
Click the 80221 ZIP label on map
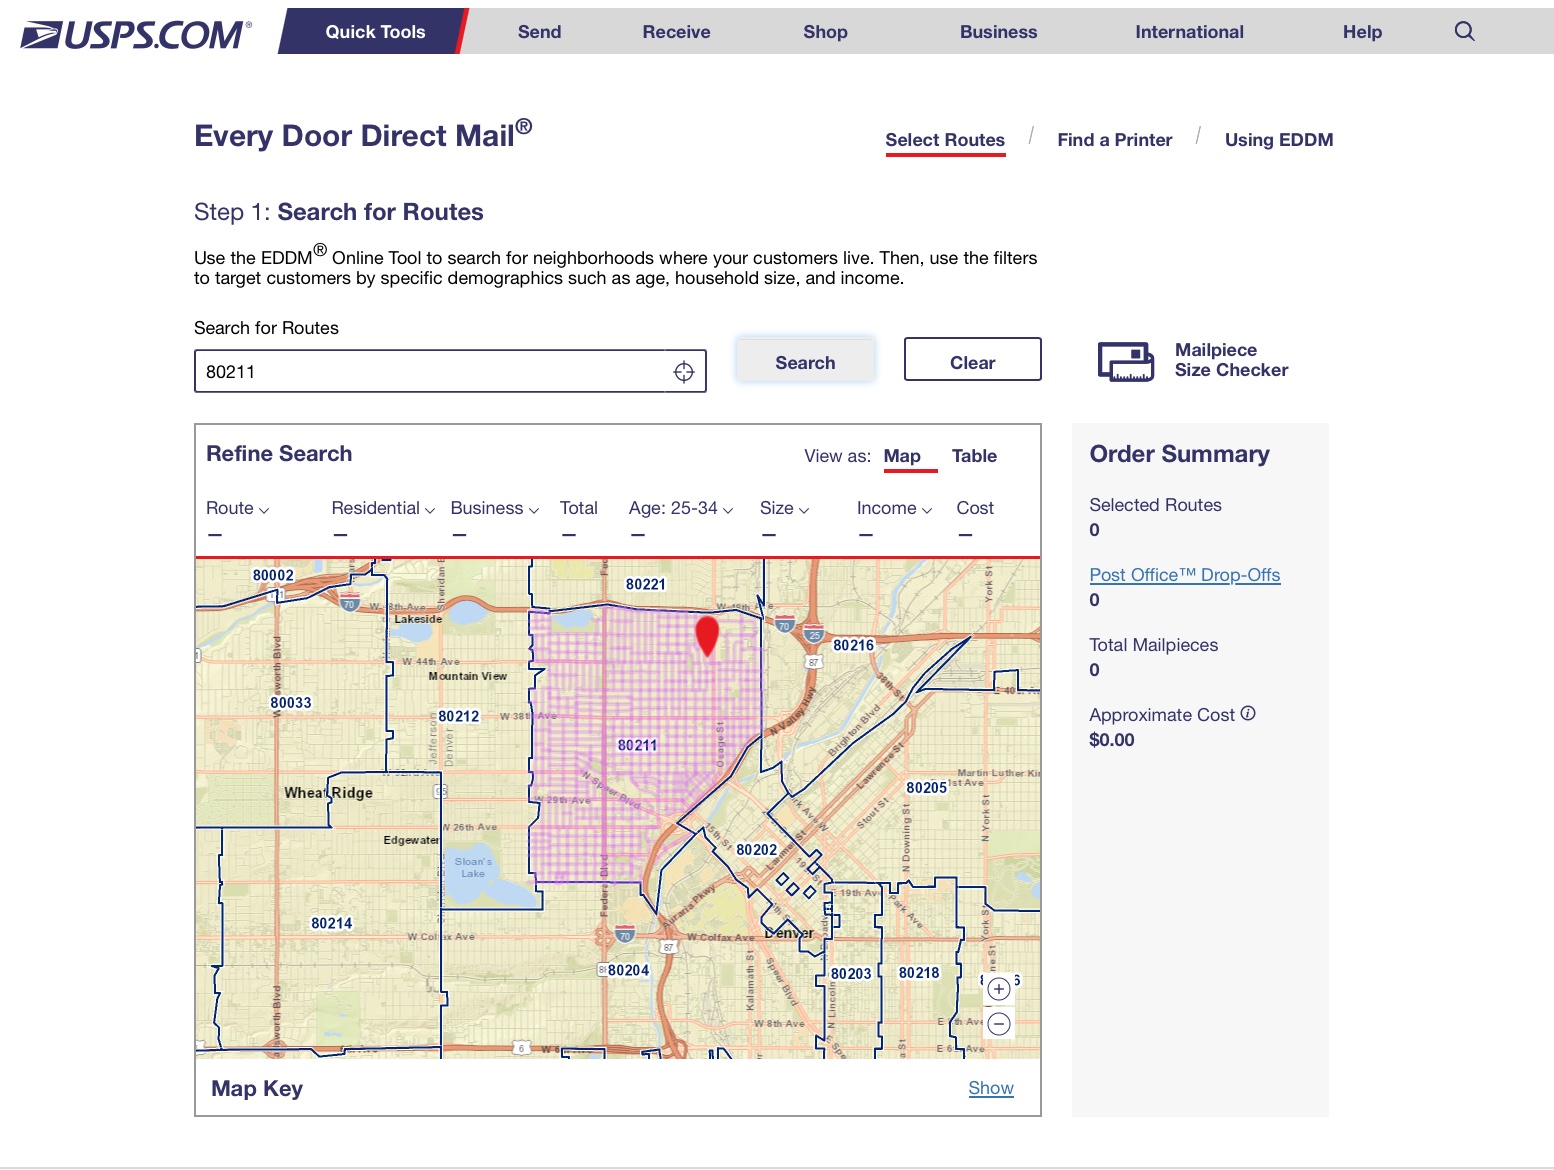(645, 584)
